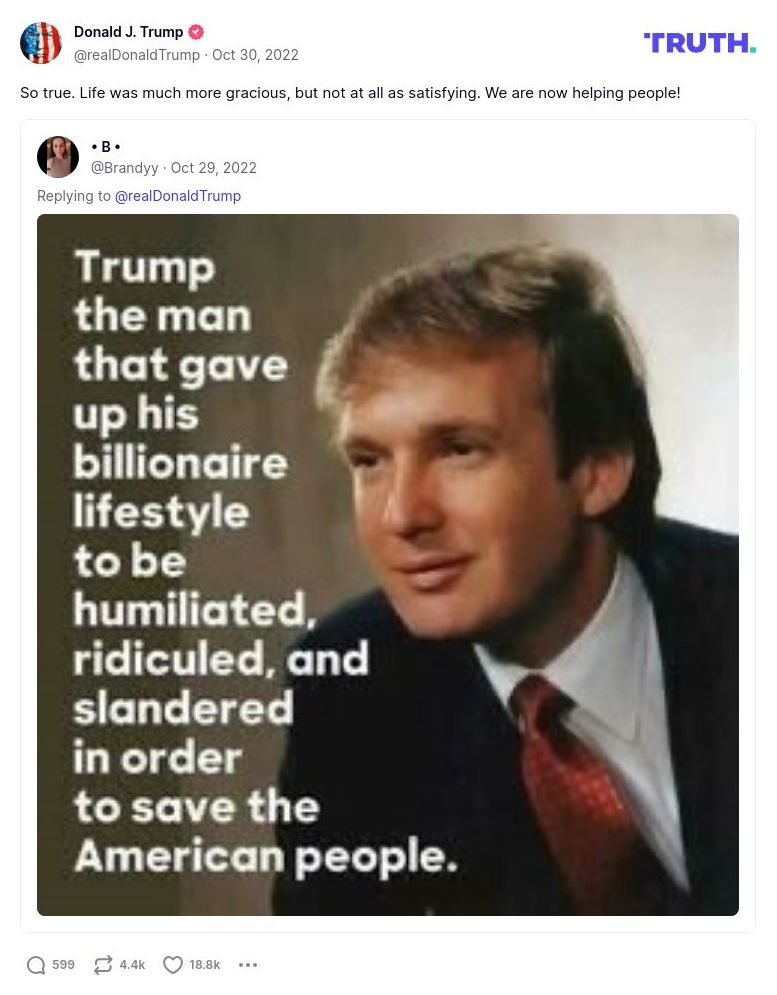Open Donald J. Trump's profile avatar
Screen dimensions: 777x995
click(41, 43)
